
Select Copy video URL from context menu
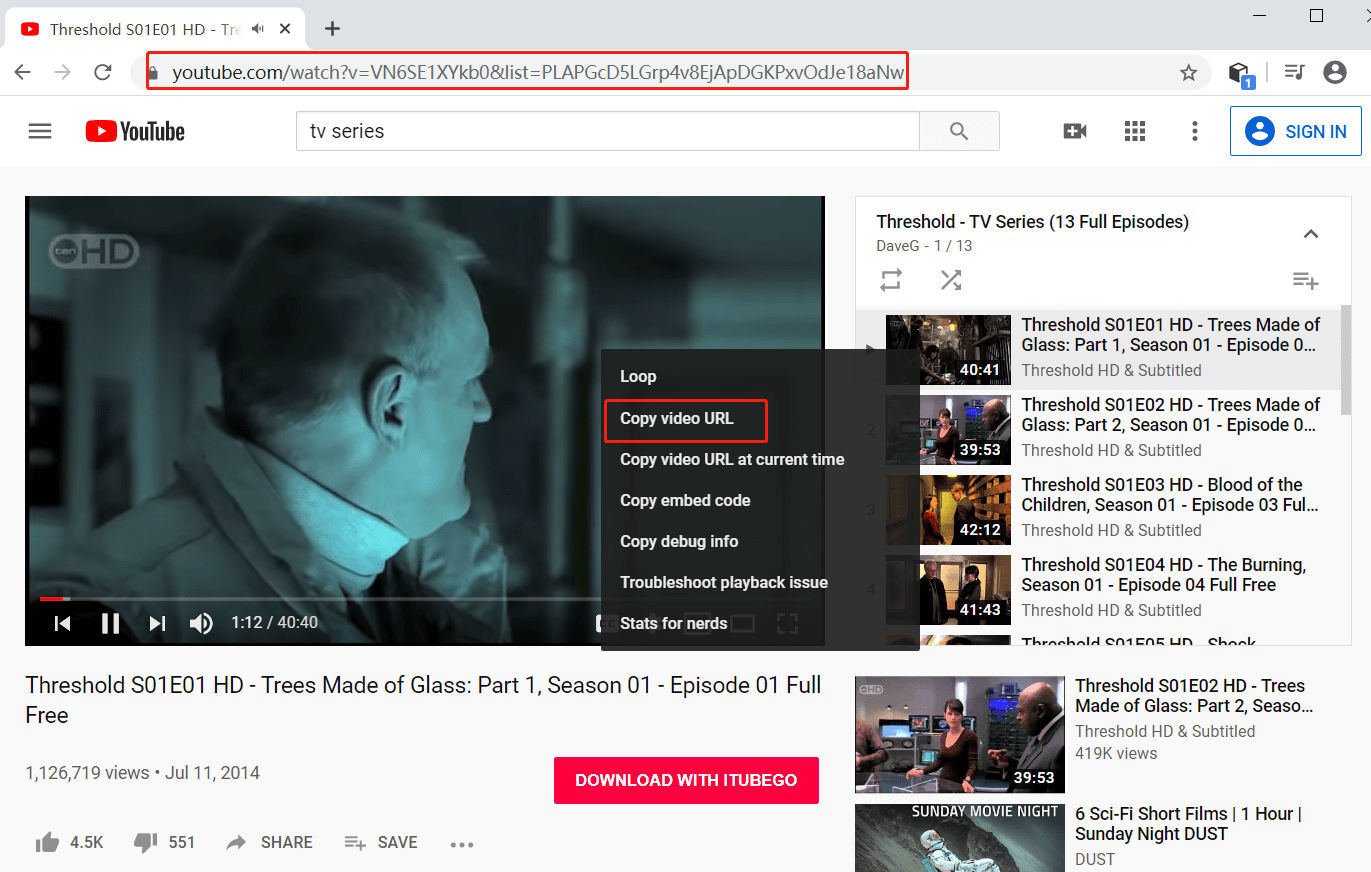(x=677, y=418)
